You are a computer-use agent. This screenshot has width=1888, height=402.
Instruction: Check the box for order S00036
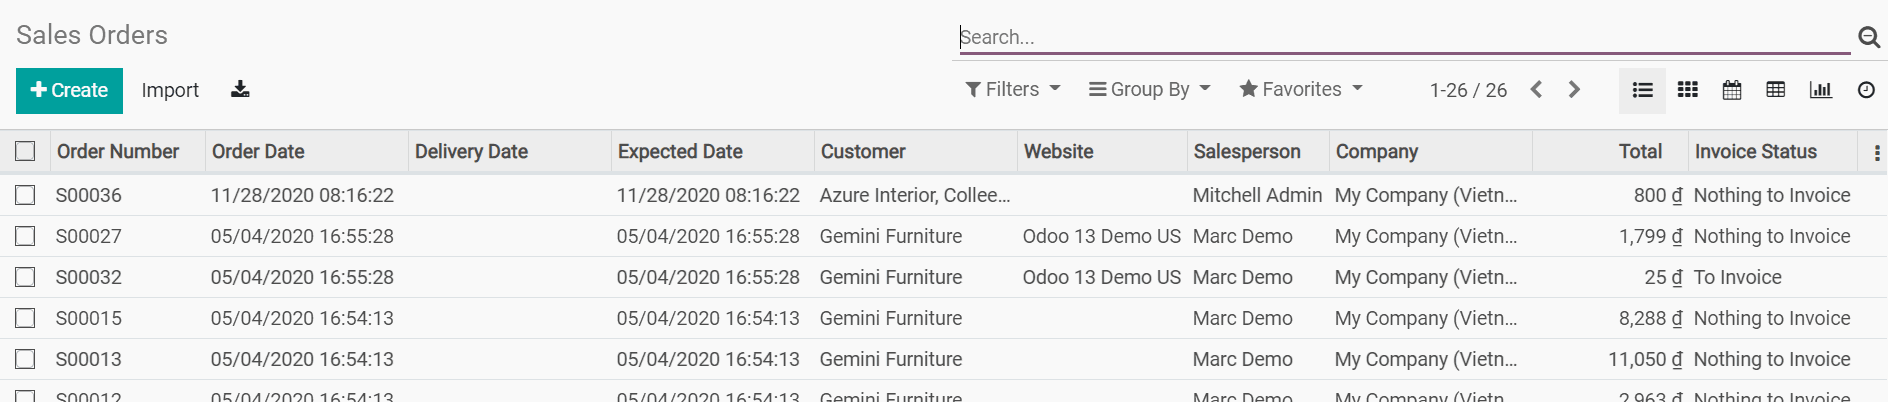[x=25, y=195]
